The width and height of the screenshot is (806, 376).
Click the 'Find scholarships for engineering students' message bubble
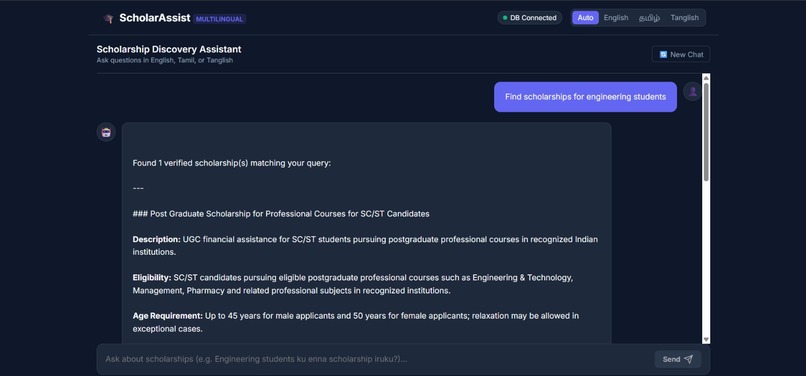pos(585,97)
